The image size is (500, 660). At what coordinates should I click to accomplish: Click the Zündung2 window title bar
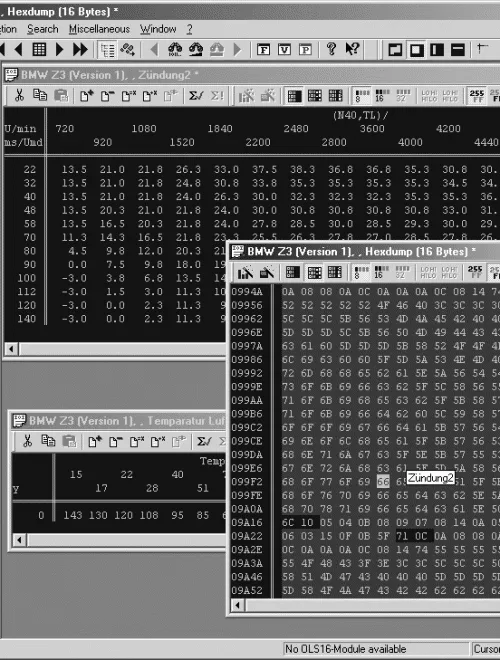pyautogui.click(x=251, y=75)
